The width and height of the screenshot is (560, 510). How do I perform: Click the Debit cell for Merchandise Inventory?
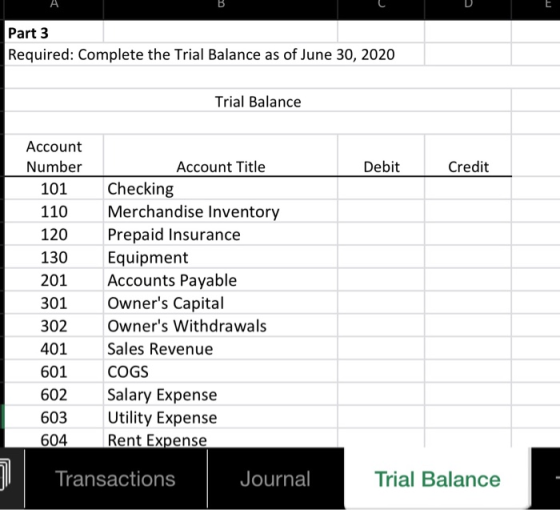[381, 211]
